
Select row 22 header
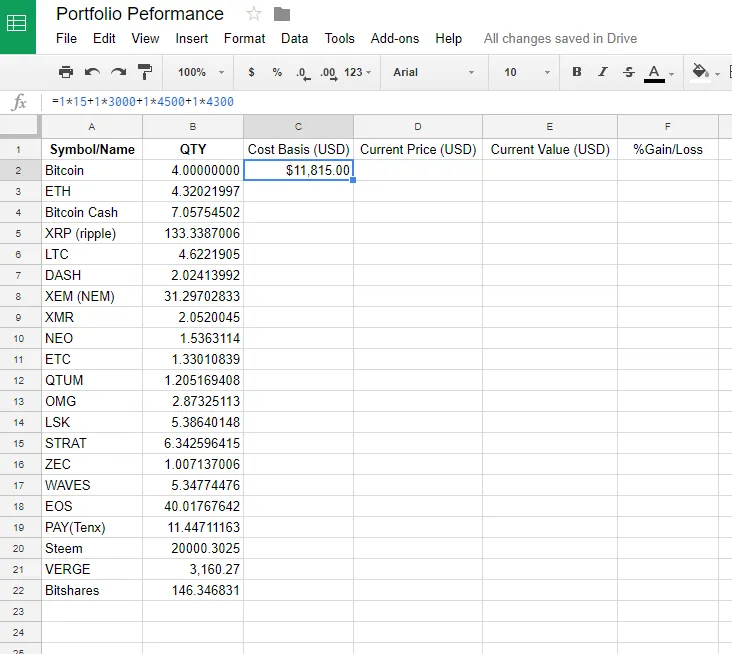[19, 591]
